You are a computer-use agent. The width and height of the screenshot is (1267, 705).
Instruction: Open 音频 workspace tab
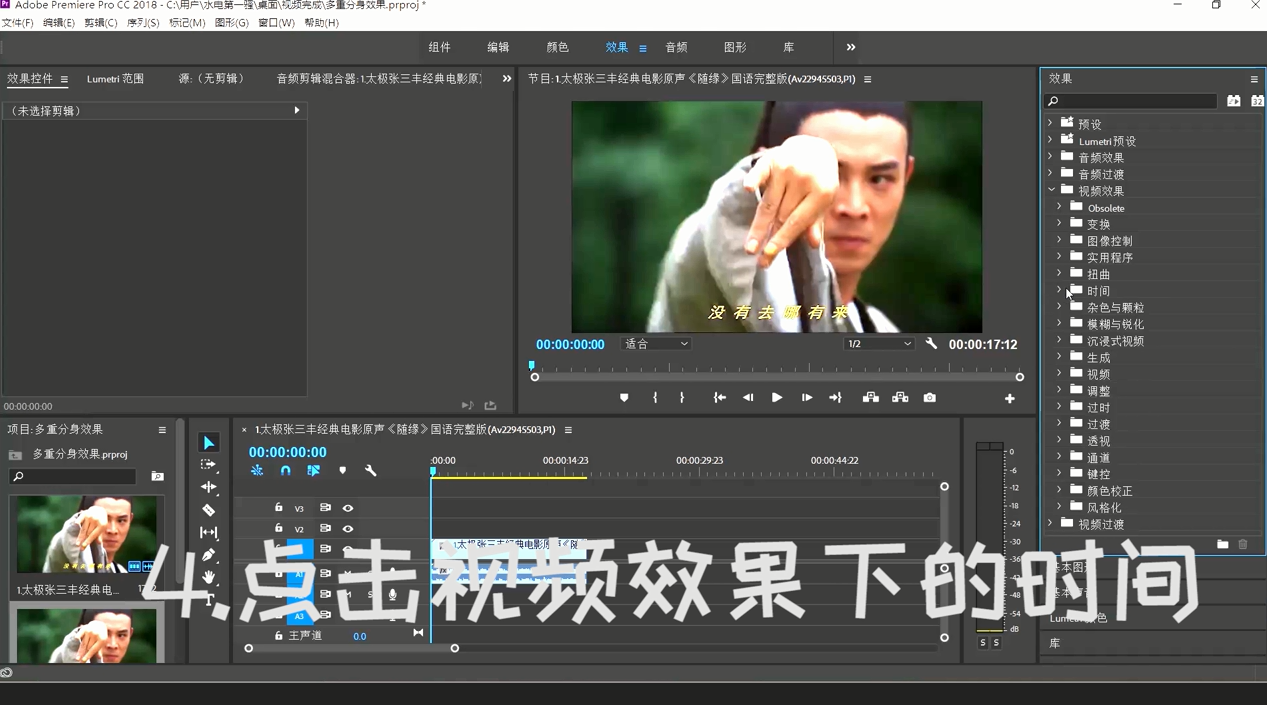[676, 47]
